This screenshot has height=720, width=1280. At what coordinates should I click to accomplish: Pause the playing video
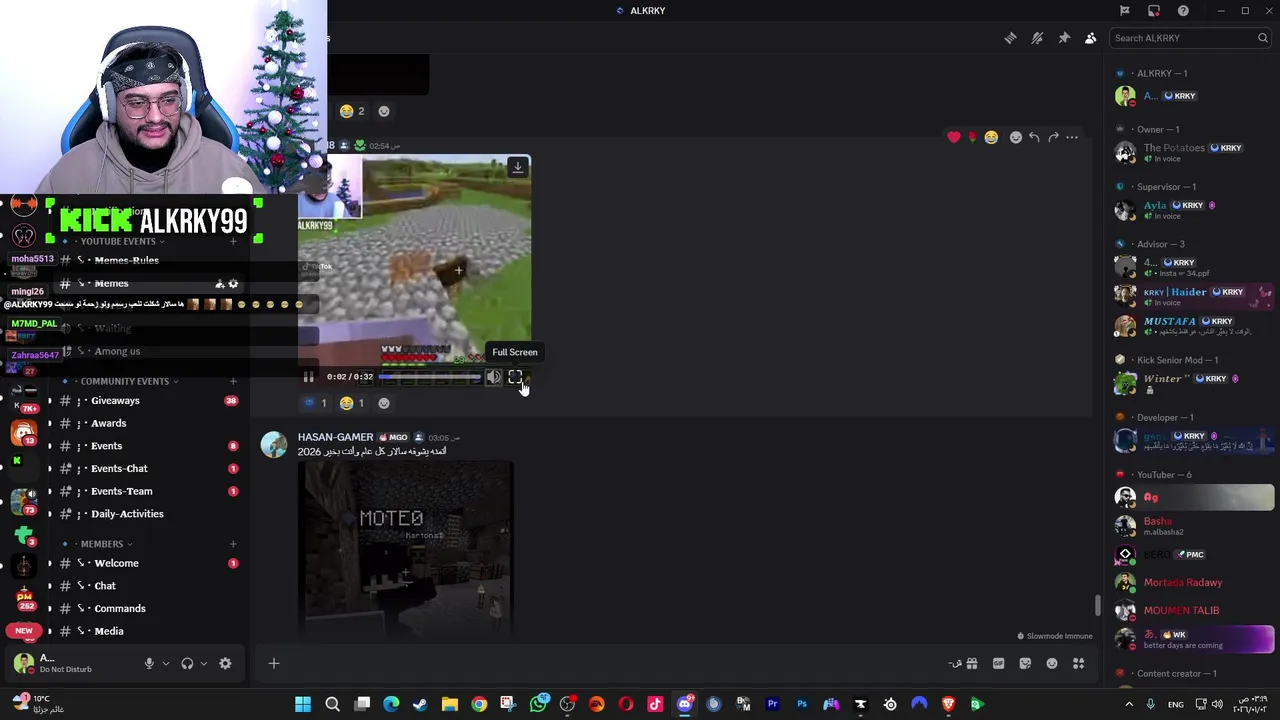coord(309,377)
